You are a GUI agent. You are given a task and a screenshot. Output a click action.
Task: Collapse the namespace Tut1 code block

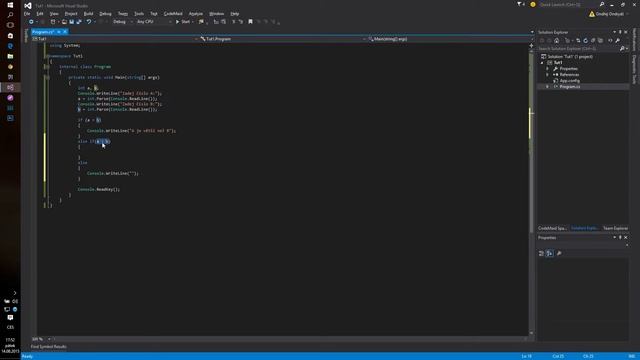pyautogui.click(x=47, y=56)
